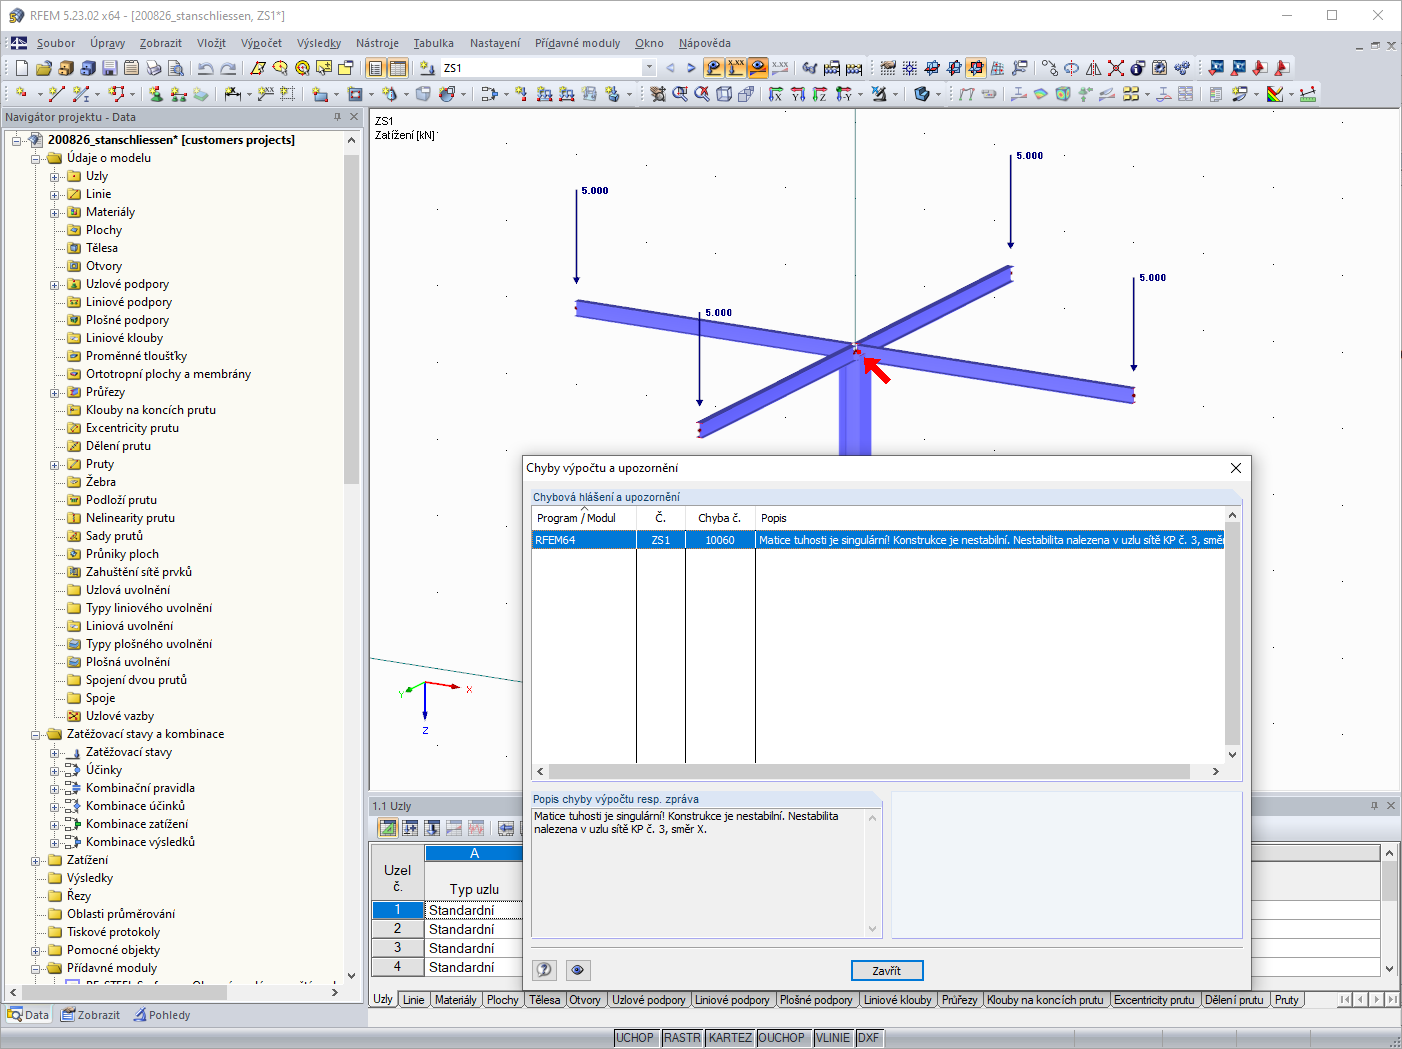Toggle DXF in status bar
1402x1049 pixels.
pyautogui.click(x=868, y=1038)
